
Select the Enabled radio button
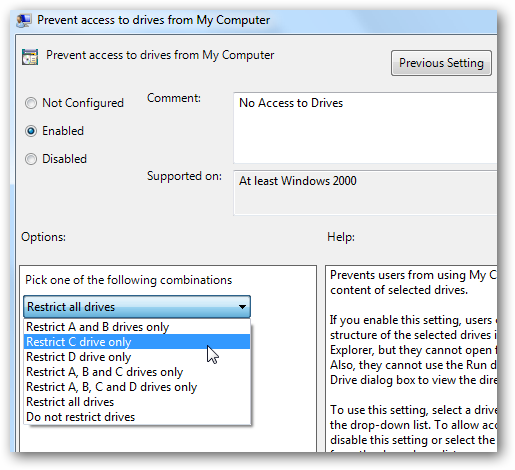[31, 131]
